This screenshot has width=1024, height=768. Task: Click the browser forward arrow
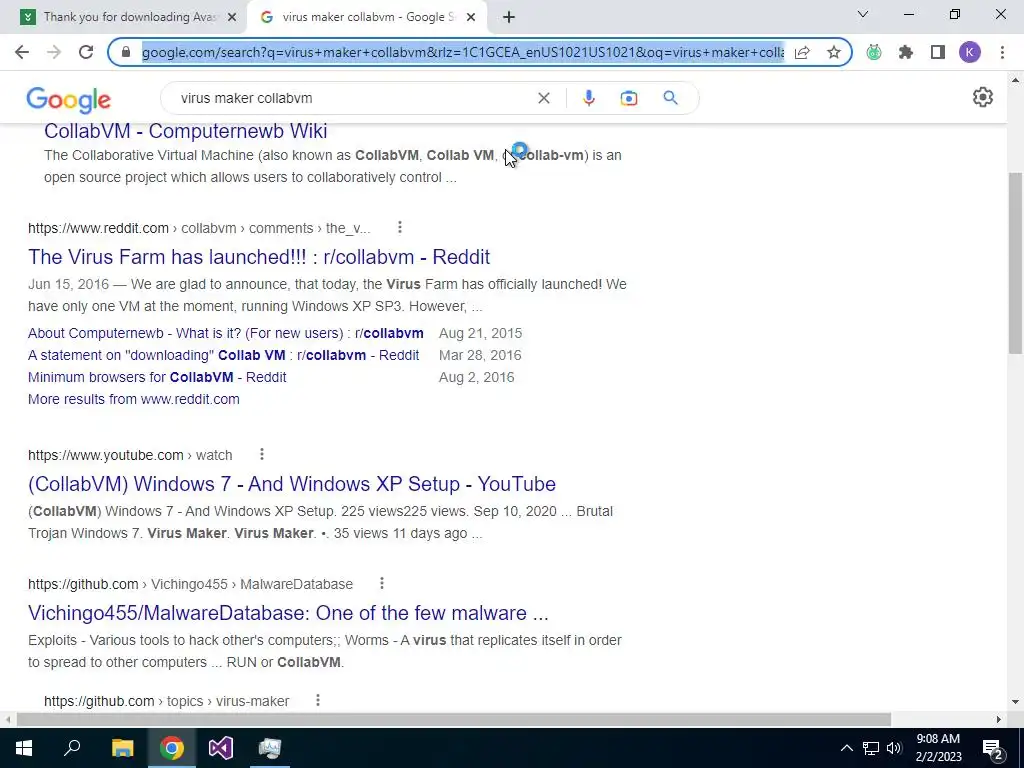tap(54, 52)
